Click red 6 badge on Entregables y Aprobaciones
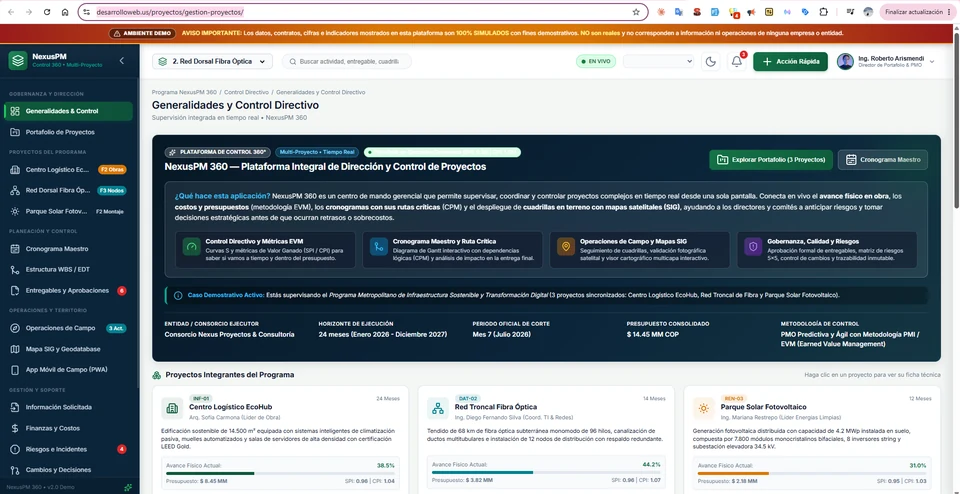This screenshot has height=494, width=960. [121, 290]
